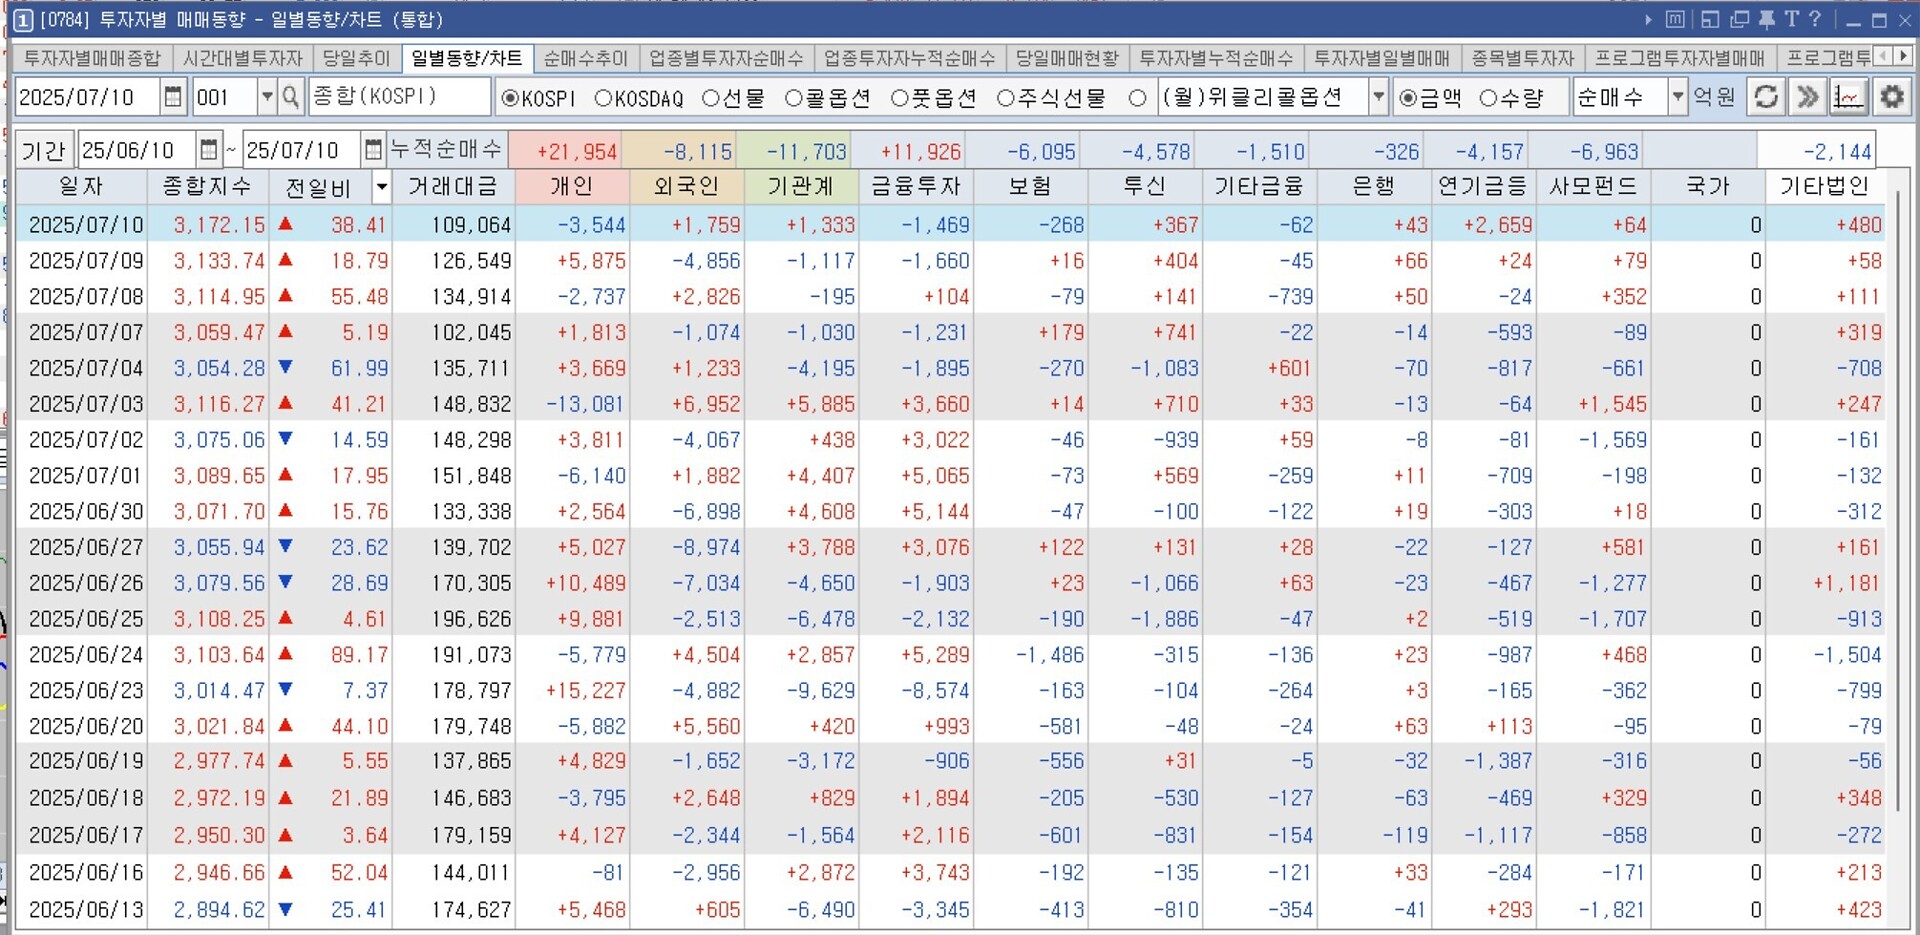Click the 종합(KOSPI) name field

(399, 97)
